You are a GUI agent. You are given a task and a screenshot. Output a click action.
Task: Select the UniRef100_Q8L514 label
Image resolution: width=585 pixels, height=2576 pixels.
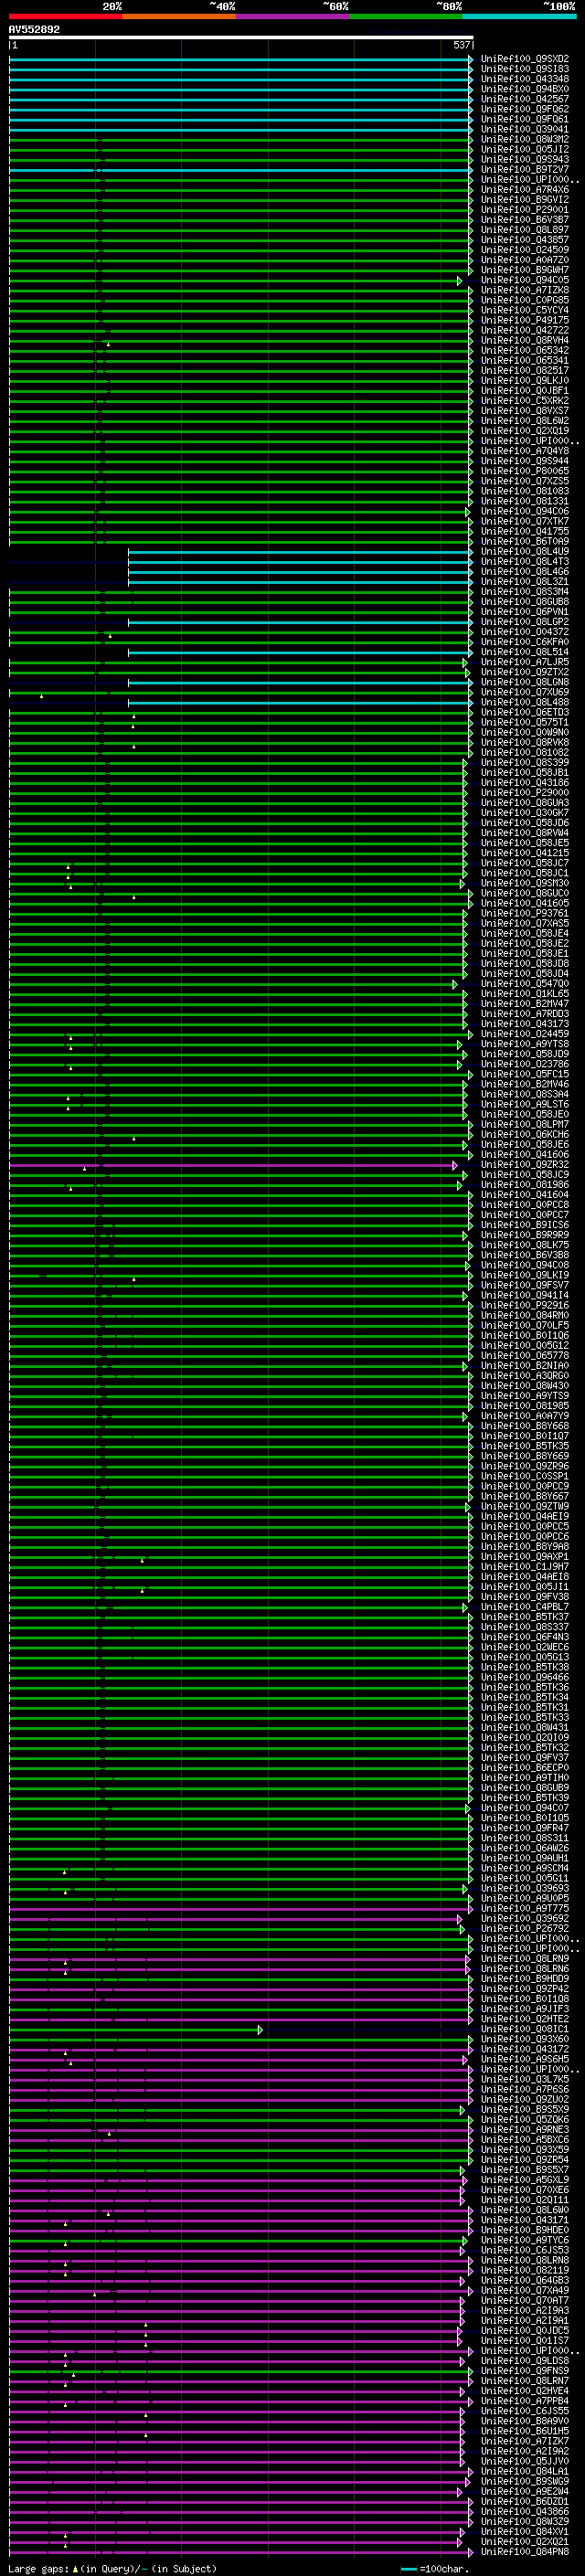point(525,652)
